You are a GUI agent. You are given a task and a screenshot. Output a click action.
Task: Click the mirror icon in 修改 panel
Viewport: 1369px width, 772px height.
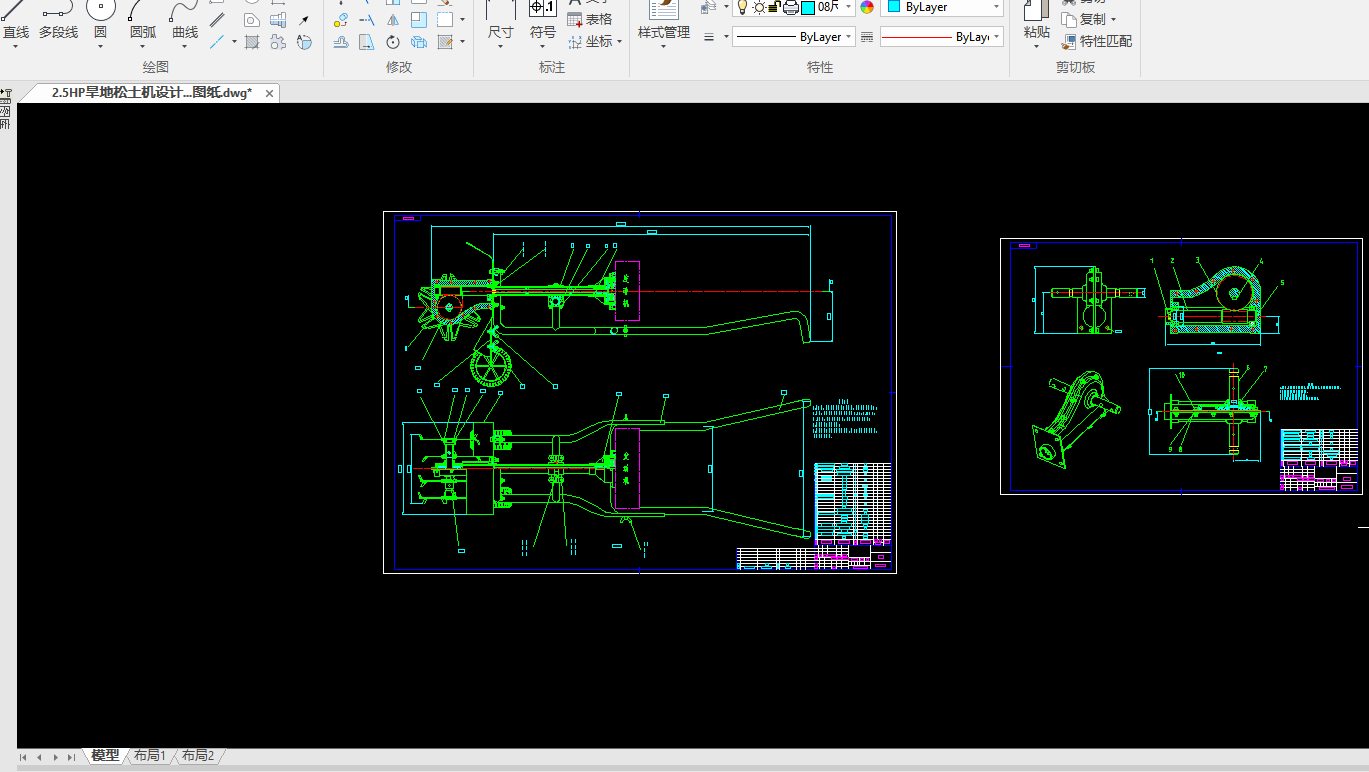click(x=393, y=20)
